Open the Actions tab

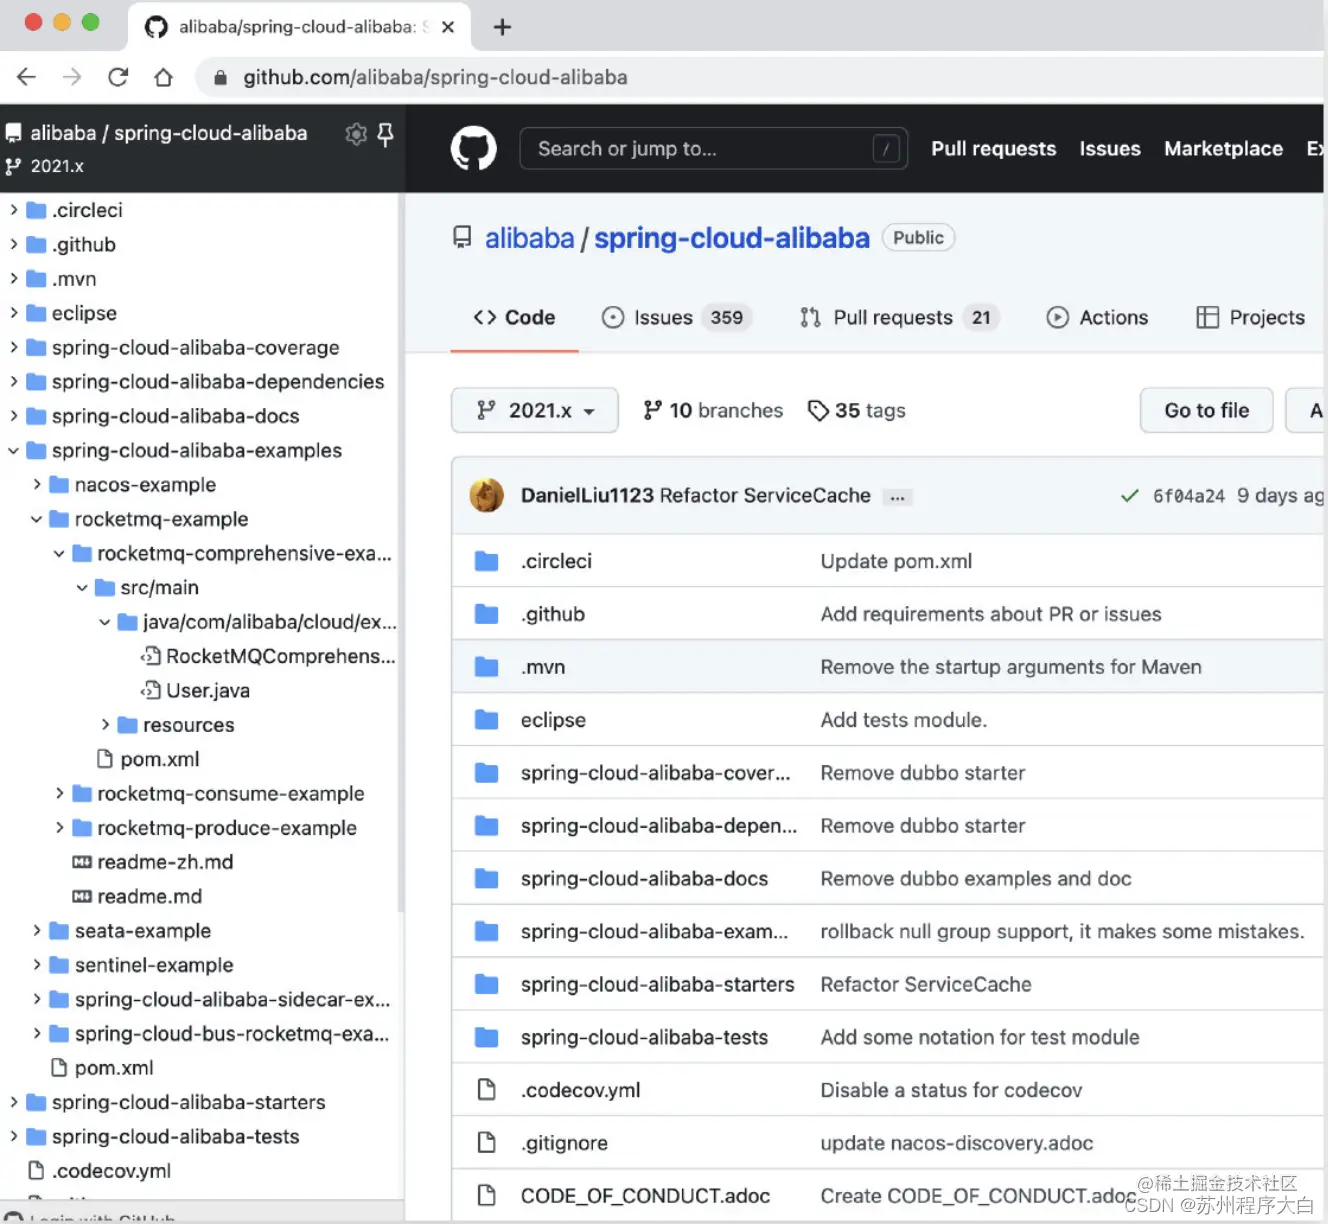[1097, 318]
